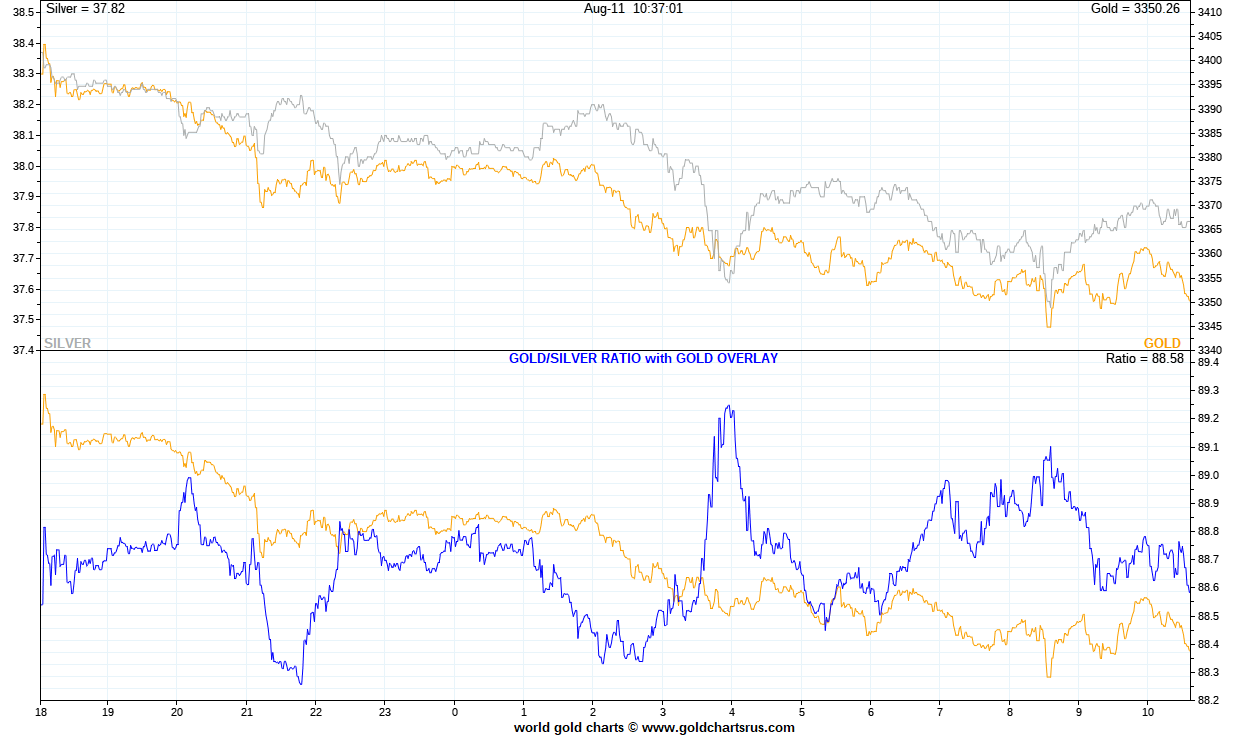
Task: Click the "Aug-11 10:37:01" timestamp
Action: (634, 8)
